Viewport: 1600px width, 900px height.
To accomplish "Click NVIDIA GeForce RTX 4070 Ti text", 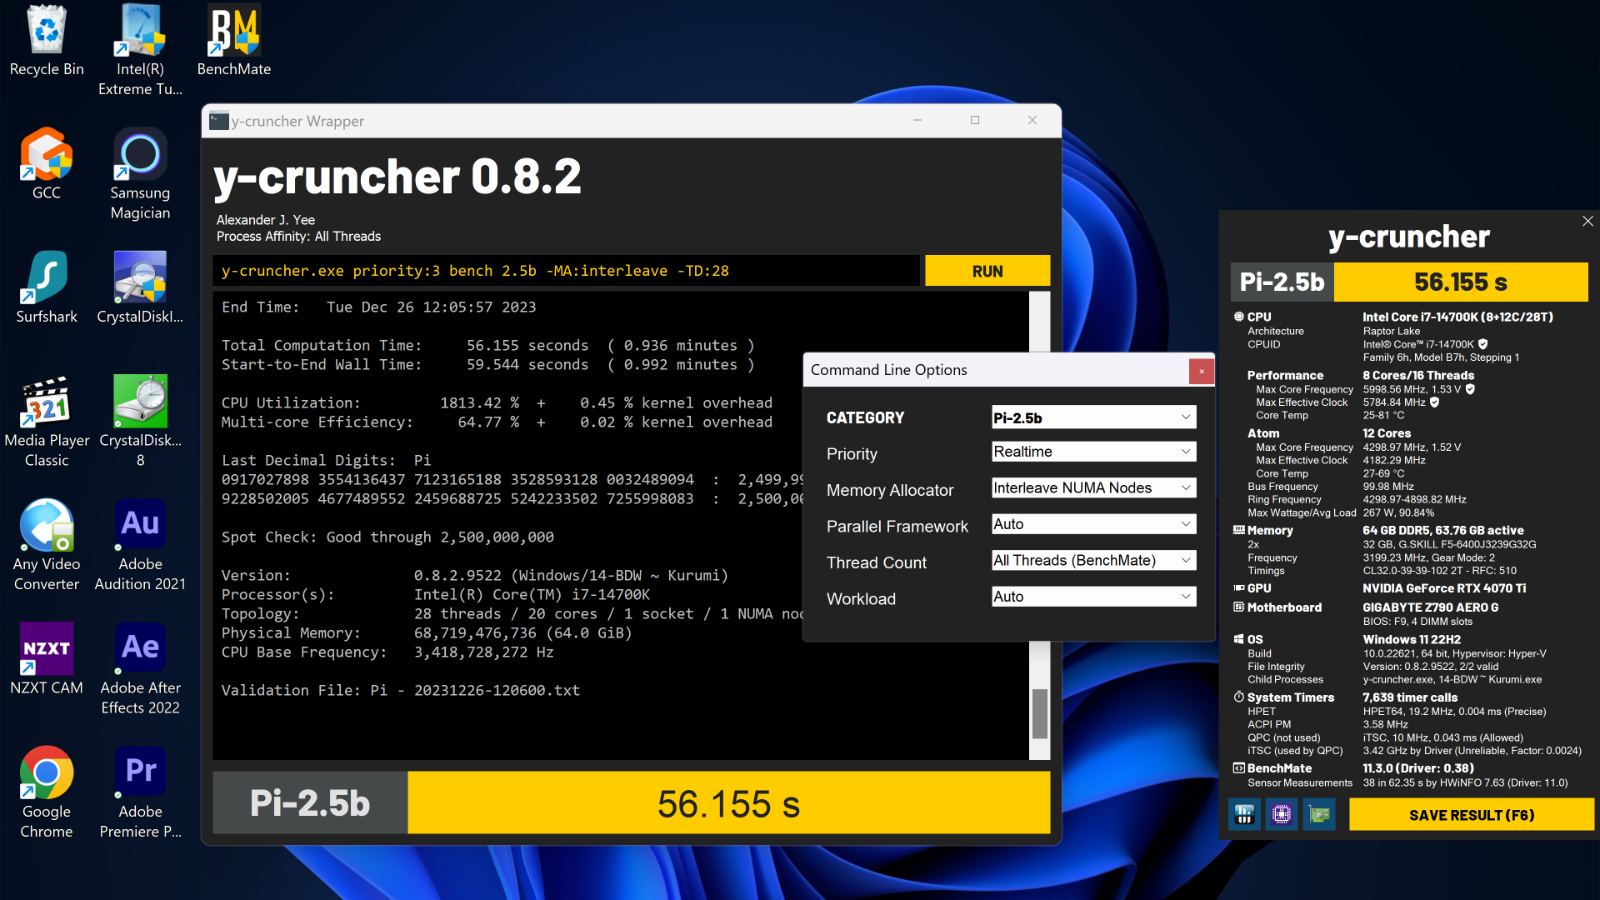I will tap(1444, 588).
